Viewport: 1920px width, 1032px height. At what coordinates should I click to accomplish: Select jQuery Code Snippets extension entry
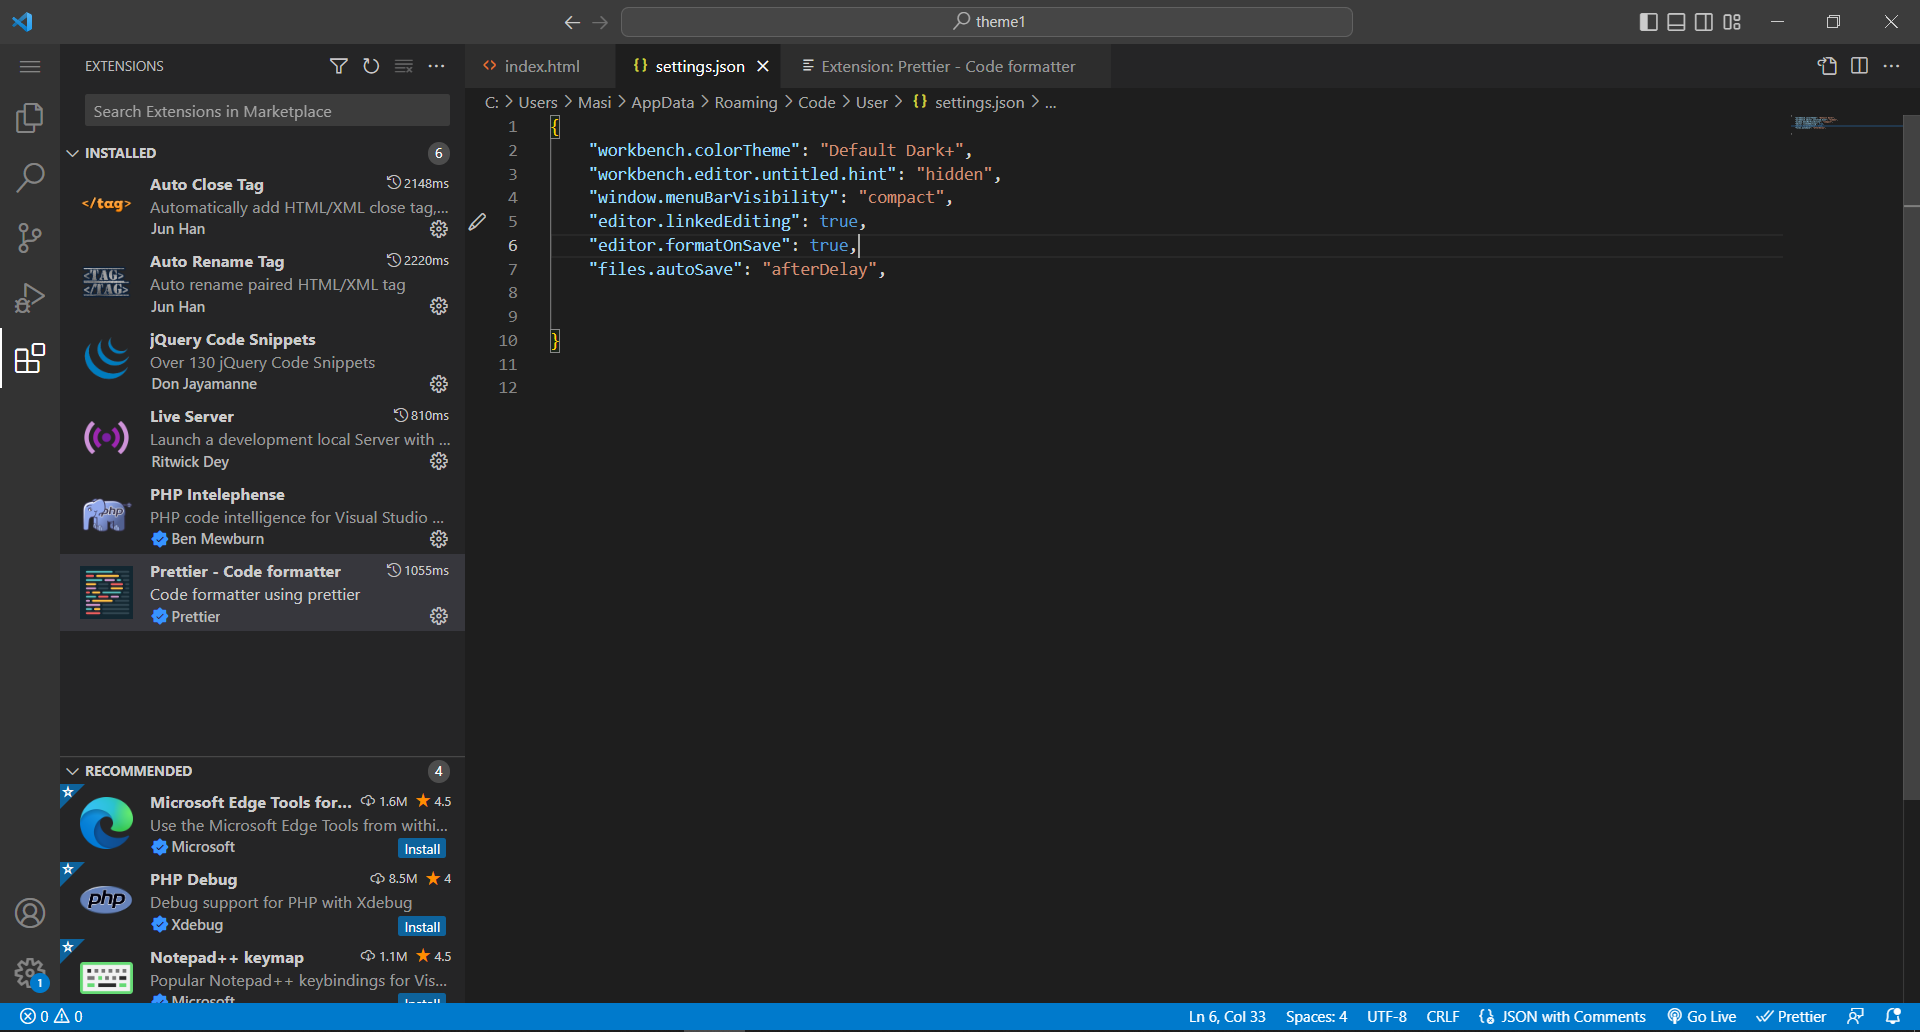pos(262,361)
